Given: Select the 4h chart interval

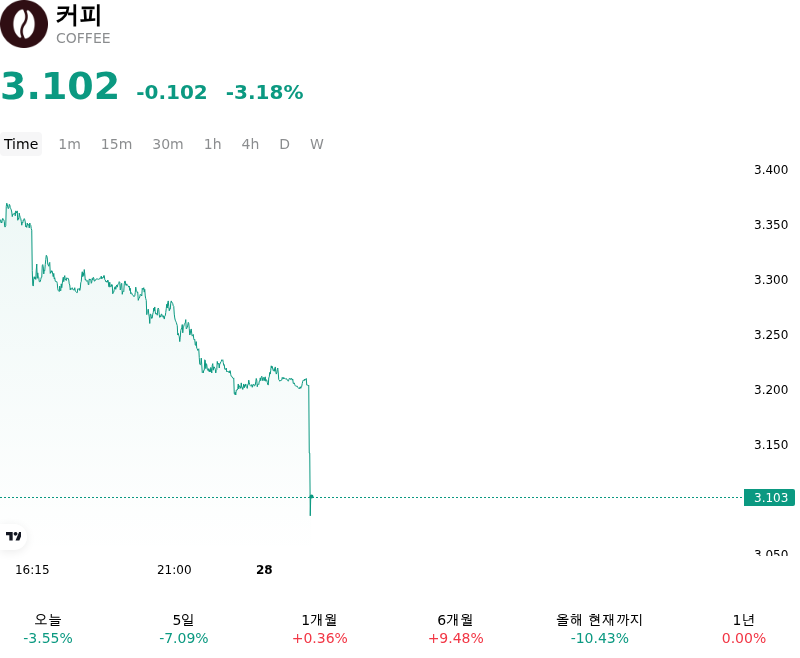Looking at the screenshot, I should (250, 144).
